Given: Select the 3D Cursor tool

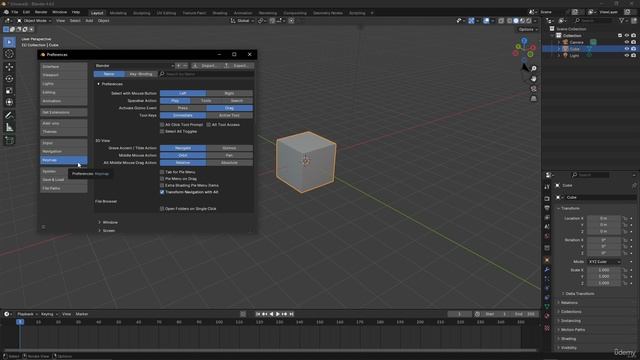Looking at the screenshot, I should (9, 54).
